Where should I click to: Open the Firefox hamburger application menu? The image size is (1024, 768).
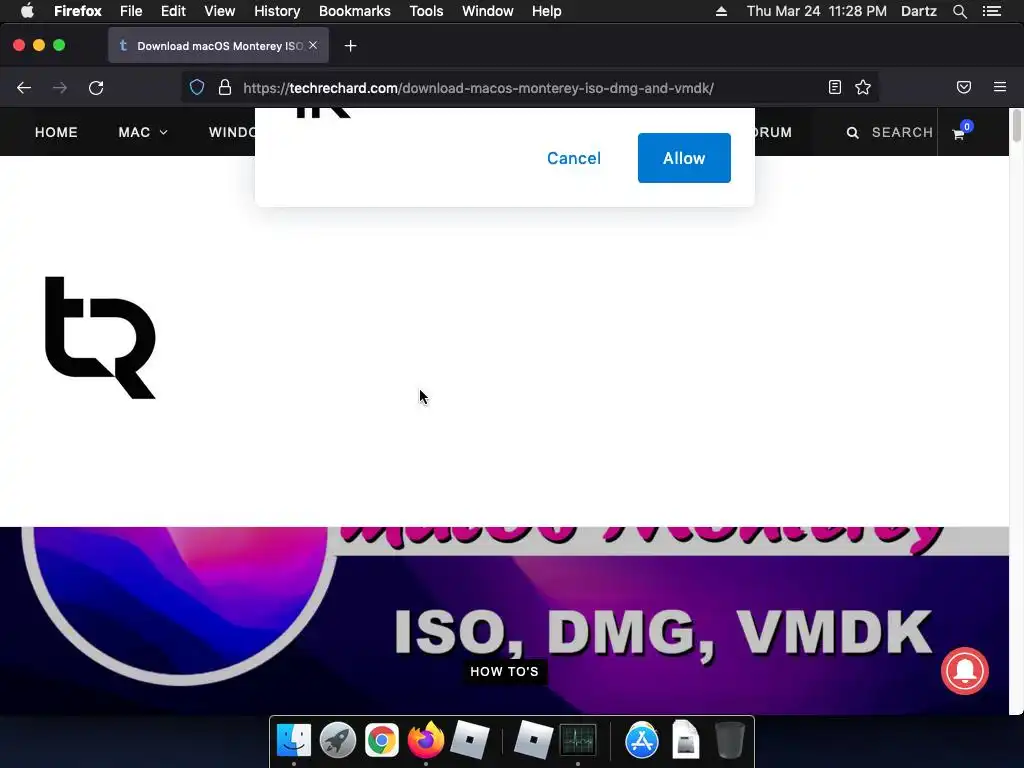pos(1000,87)
